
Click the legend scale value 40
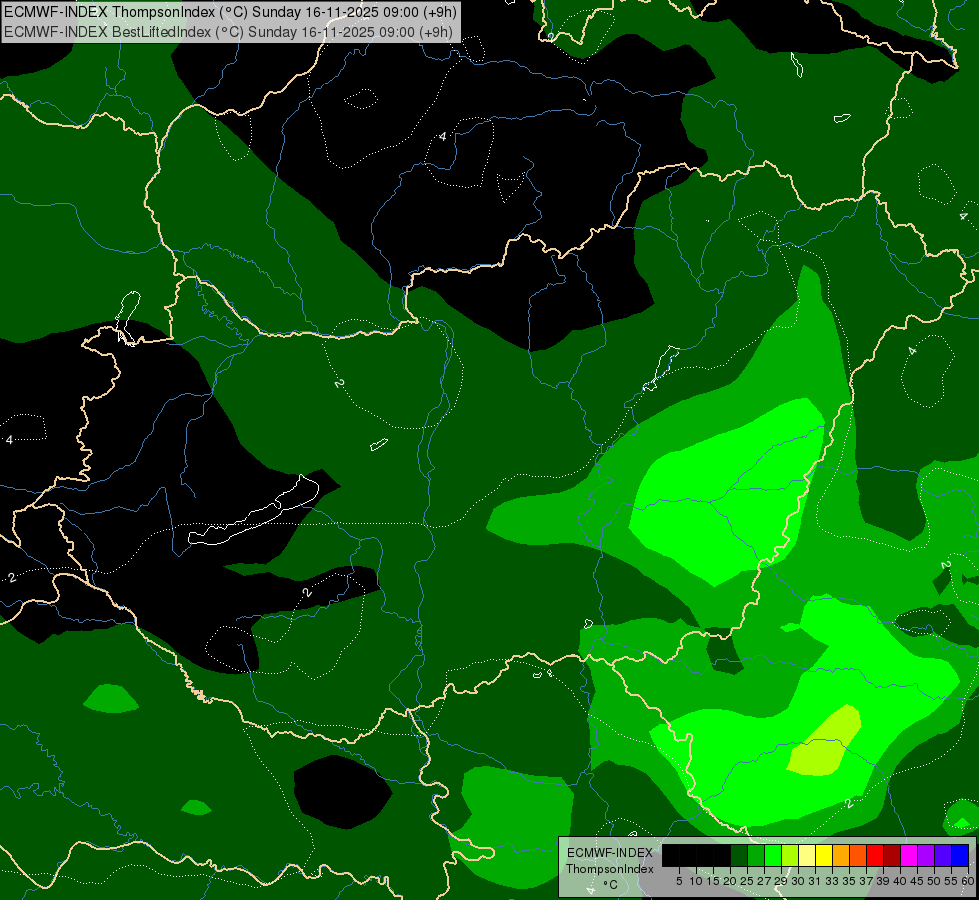click(900, 881)
